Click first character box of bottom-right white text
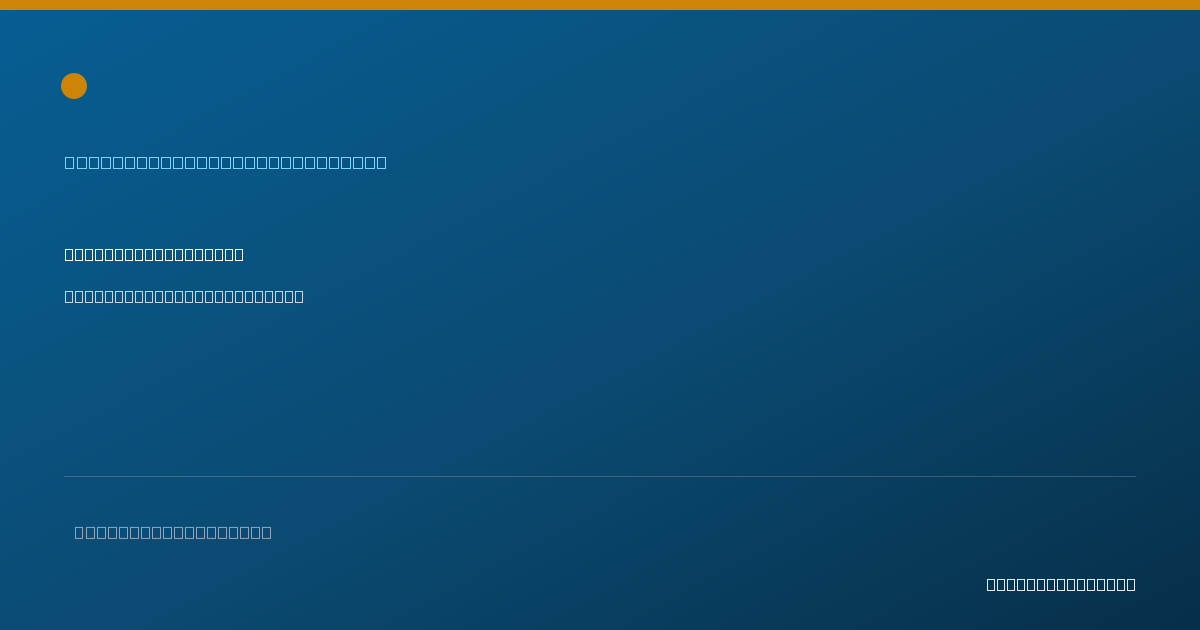Image resolution: width=1200 pixels, height=630 pixels. click(x=992, y=584)
